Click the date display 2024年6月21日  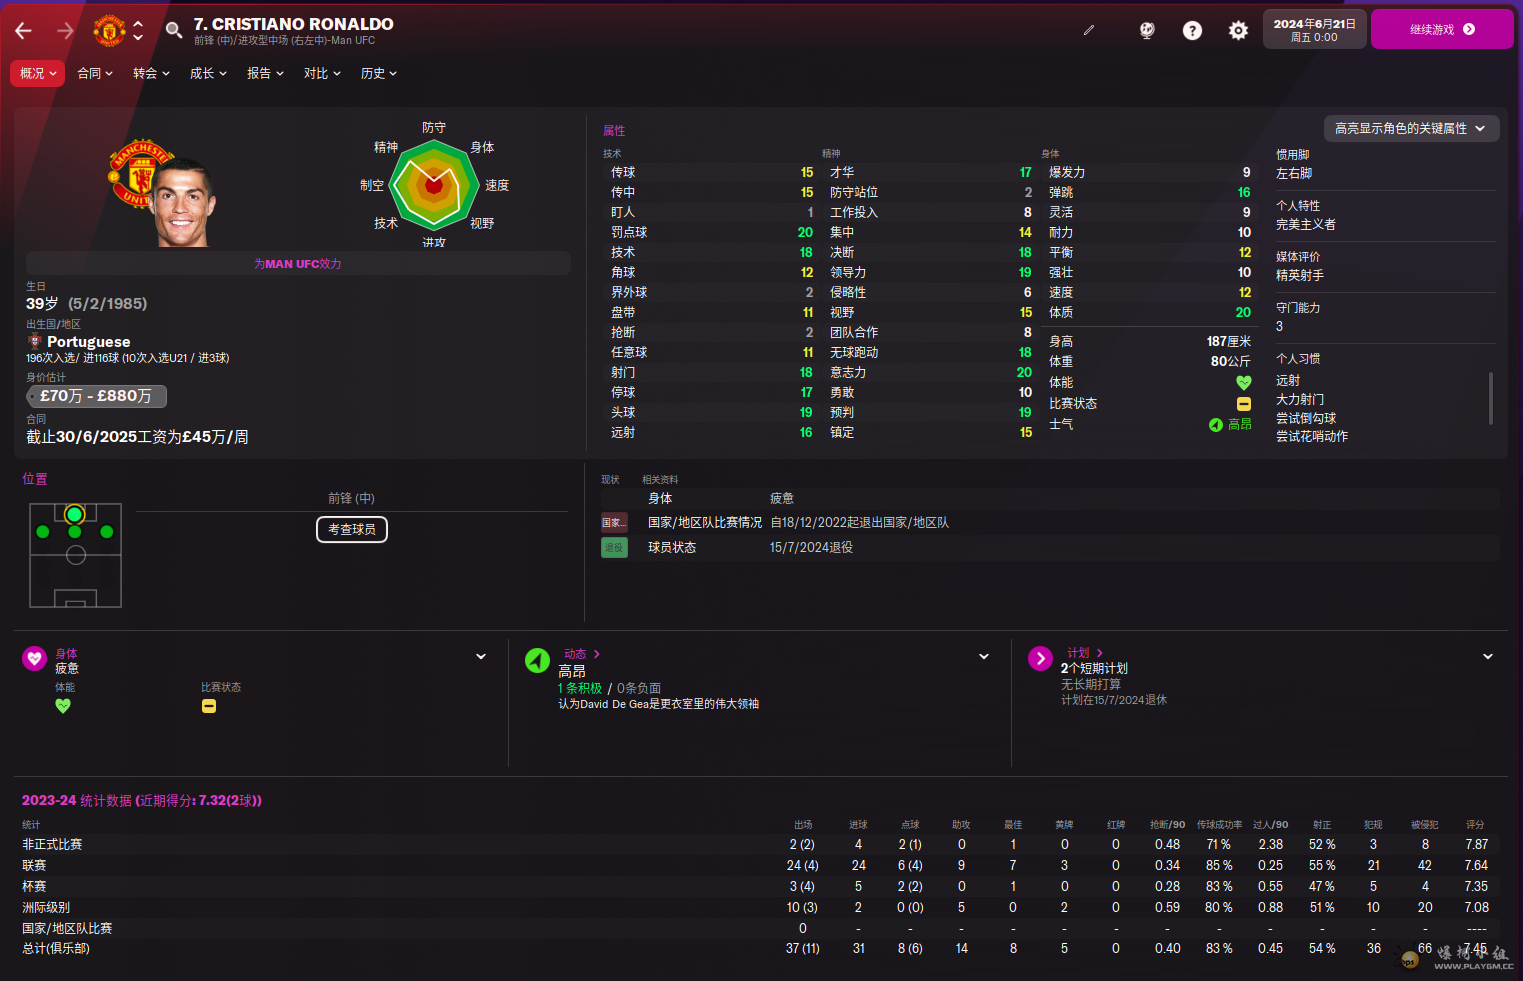click(1314, 29)
